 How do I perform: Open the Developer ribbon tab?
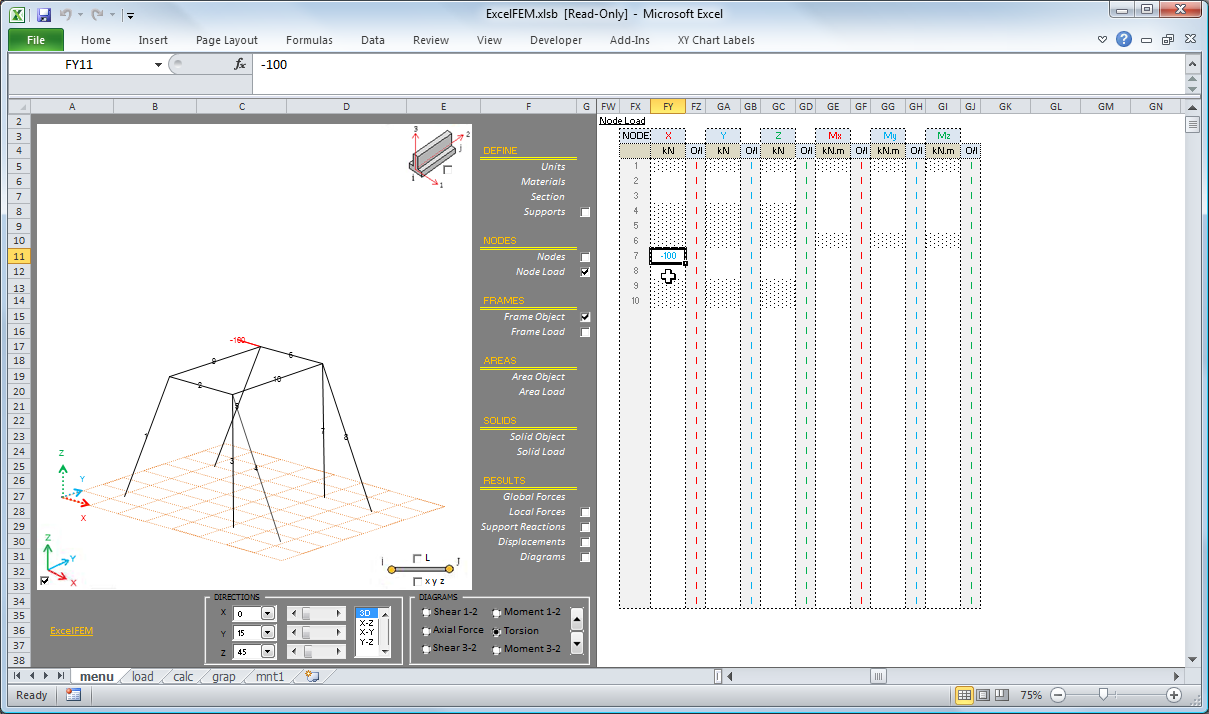(556, 40)
